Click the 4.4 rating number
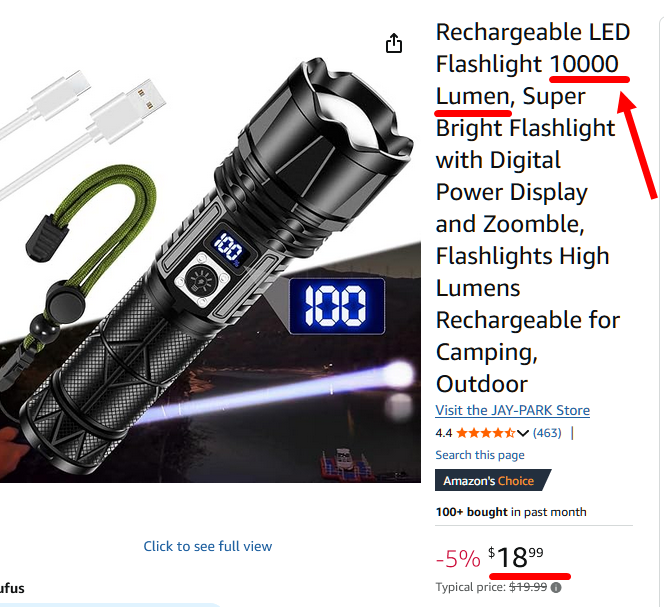The height and width of the screenshot is (607, 664). pyautogui.click(x=443, y=433)
